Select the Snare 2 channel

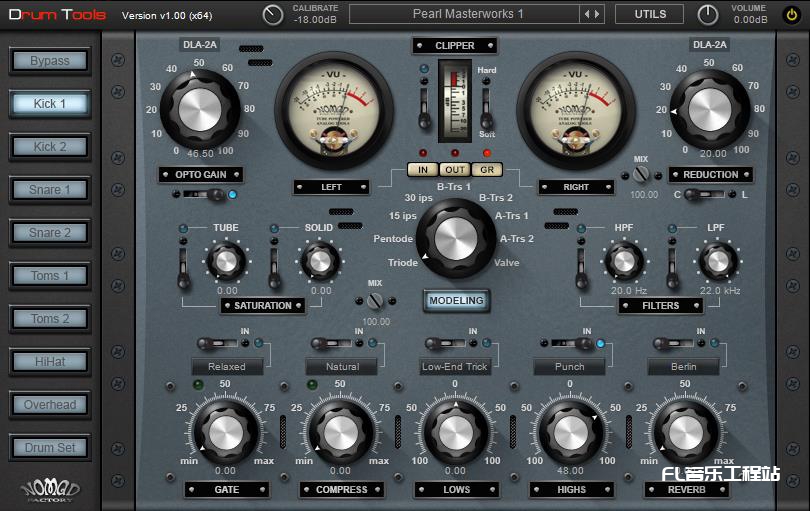50,233
